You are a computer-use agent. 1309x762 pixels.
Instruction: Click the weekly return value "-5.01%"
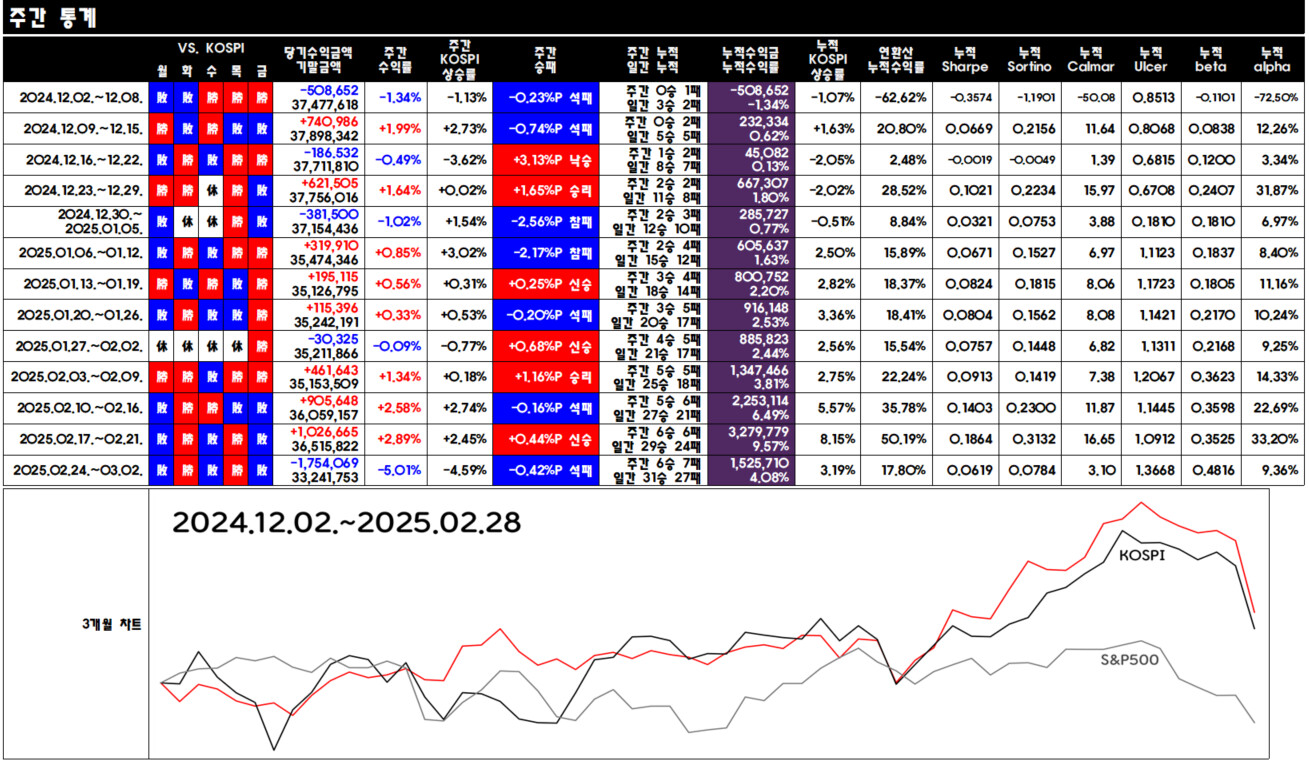tap(401, 470)
